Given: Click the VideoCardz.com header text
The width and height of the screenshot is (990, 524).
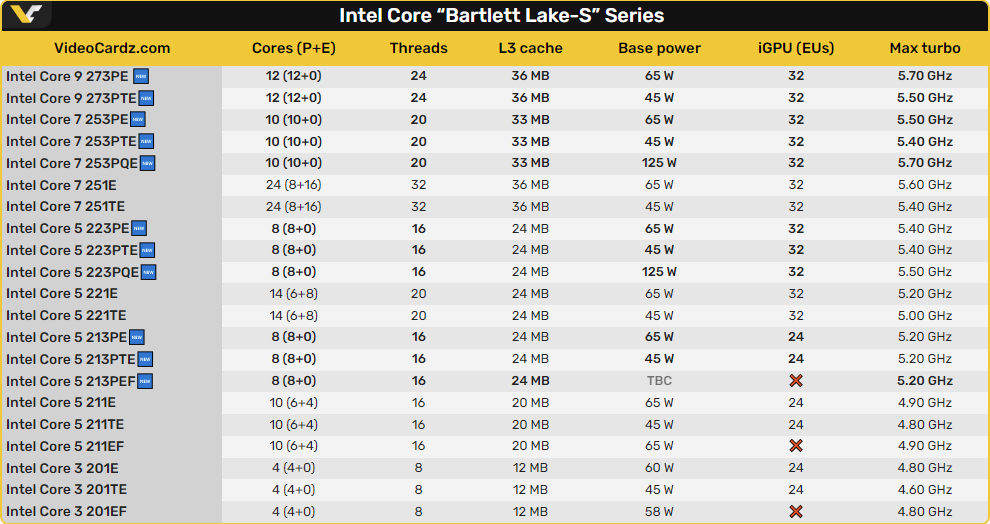Looking at the screenshot, I should pos(111,48).
